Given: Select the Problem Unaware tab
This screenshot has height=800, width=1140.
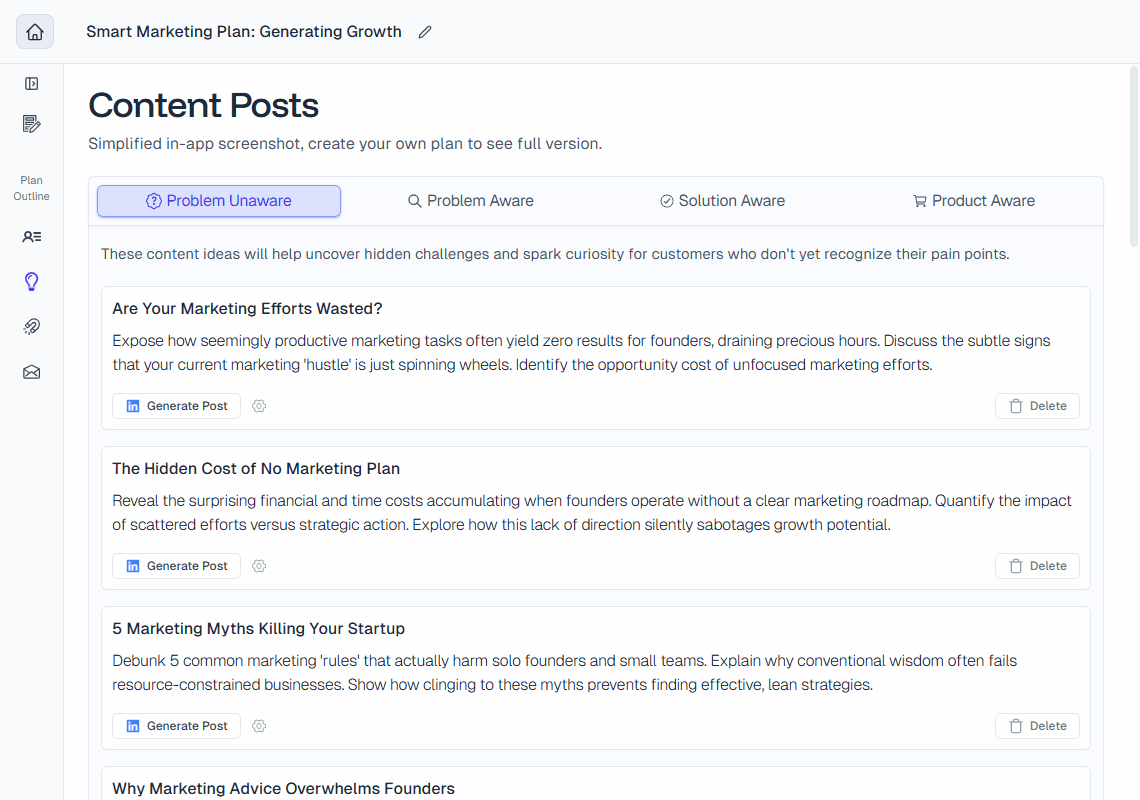Looking at the screenshot, I should (x=219, y=201).
